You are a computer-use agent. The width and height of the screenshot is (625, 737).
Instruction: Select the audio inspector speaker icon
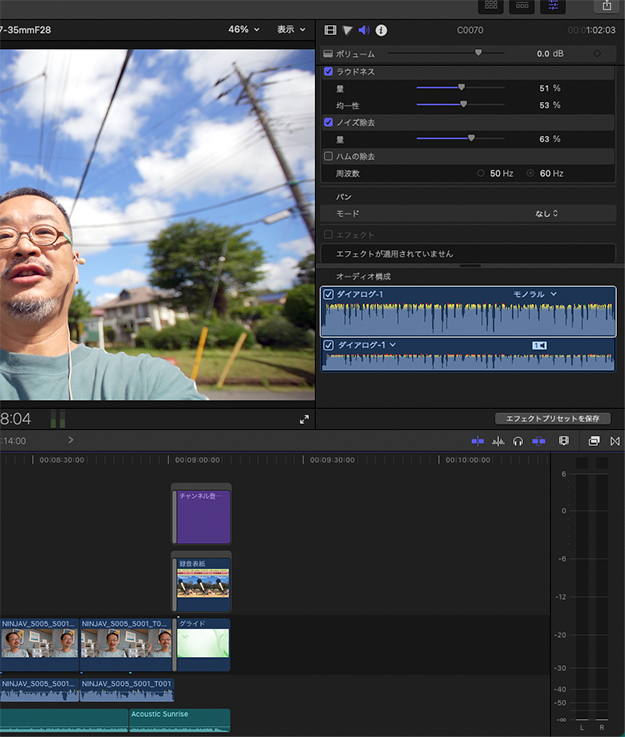tap(364, 31)
